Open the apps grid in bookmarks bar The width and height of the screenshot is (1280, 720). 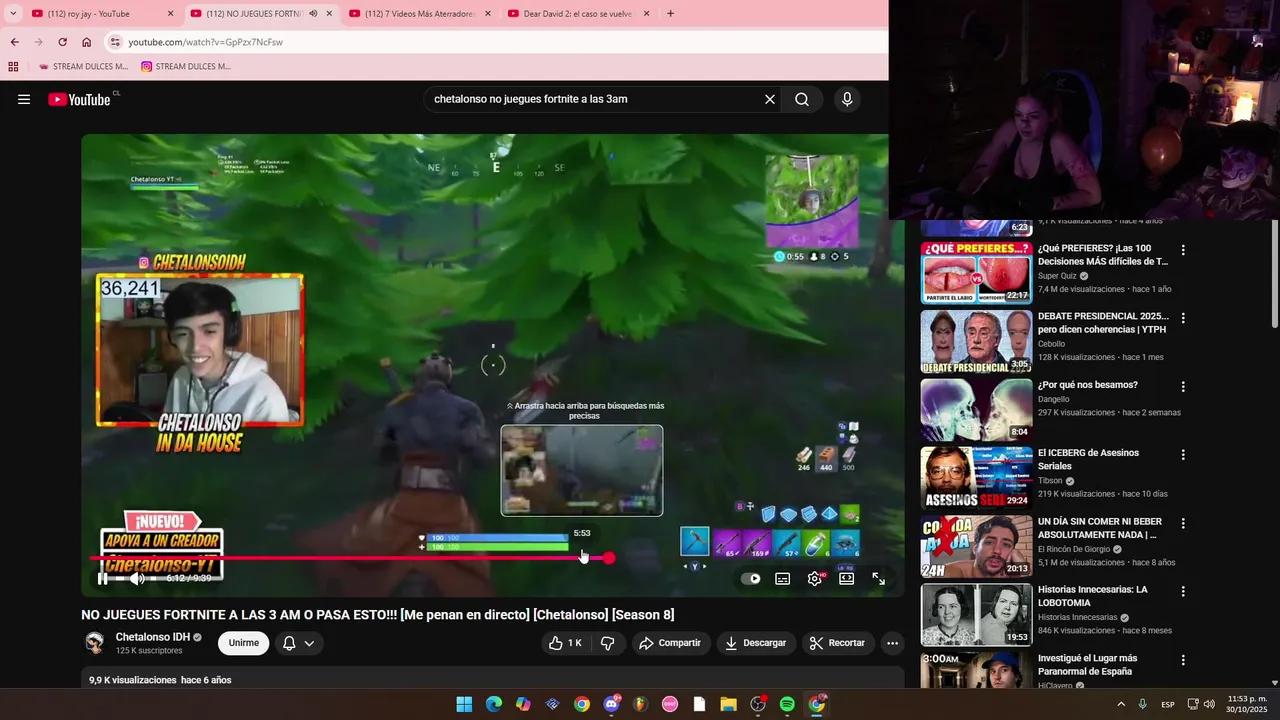click(x=13, y=67)
